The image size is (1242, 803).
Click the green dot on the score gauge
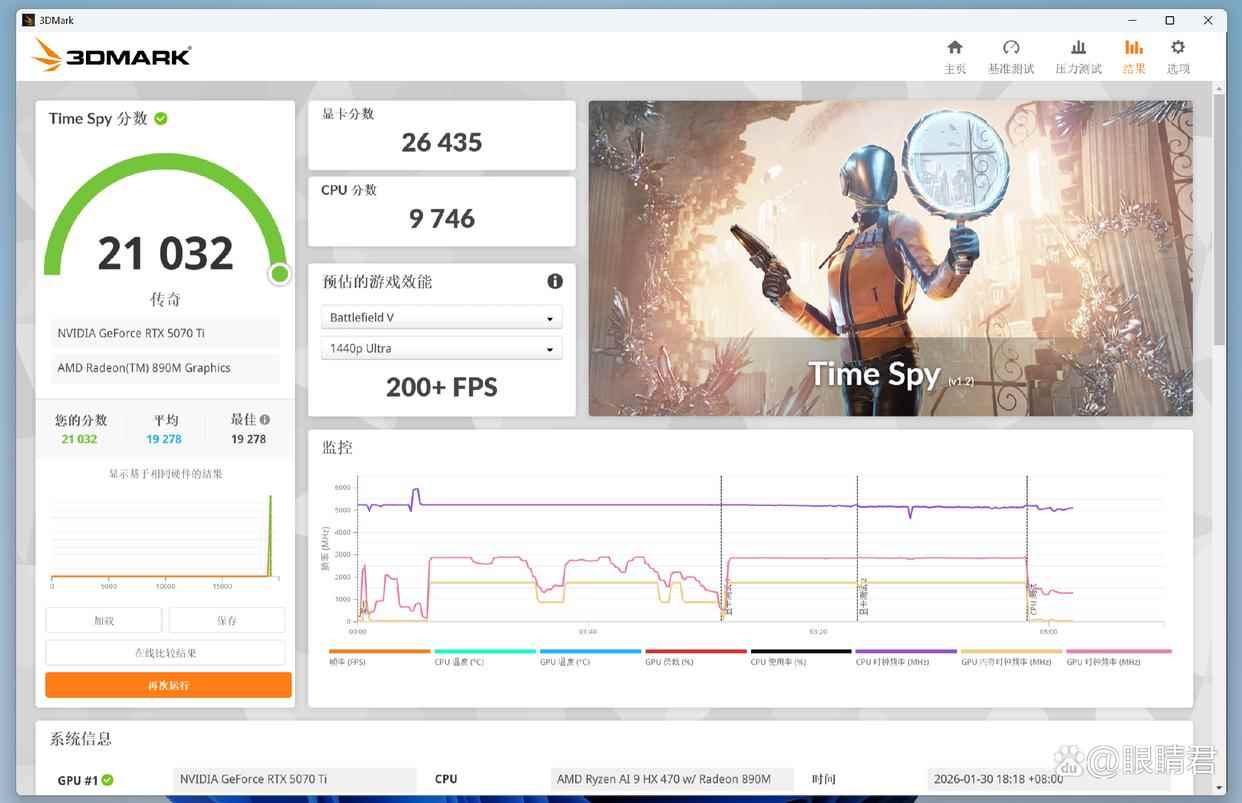279,273
